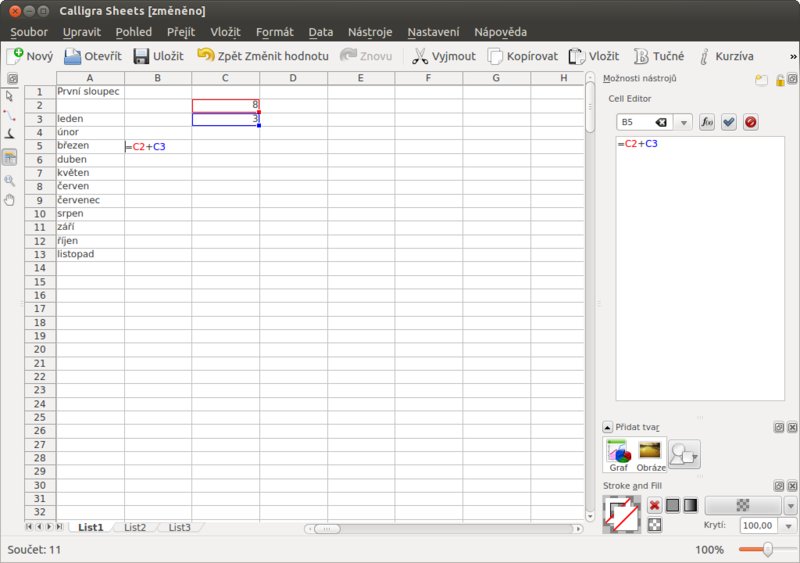The width and height of the screenshot is (800, 563).
Task: Open the Krytí opacity dropdown arrow
Action: click(788, 526)
